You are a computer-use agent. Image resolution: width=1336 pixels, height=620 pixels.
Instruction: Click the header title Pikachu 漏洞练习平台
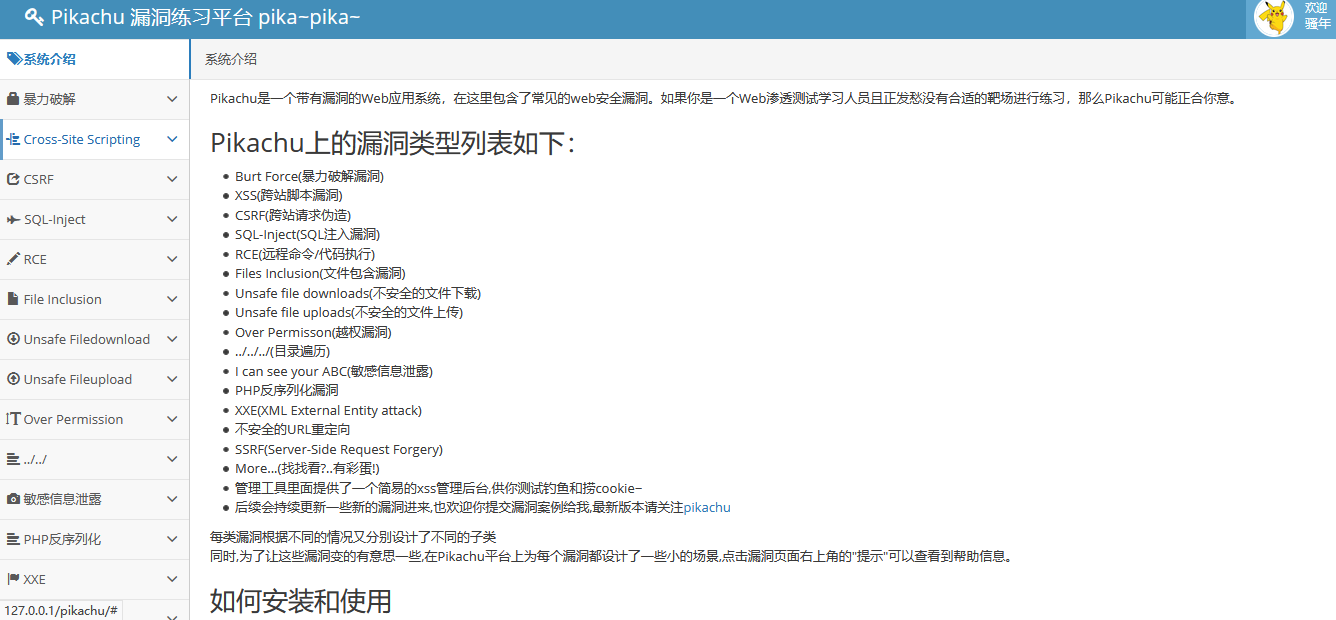(x=205, y=17)
